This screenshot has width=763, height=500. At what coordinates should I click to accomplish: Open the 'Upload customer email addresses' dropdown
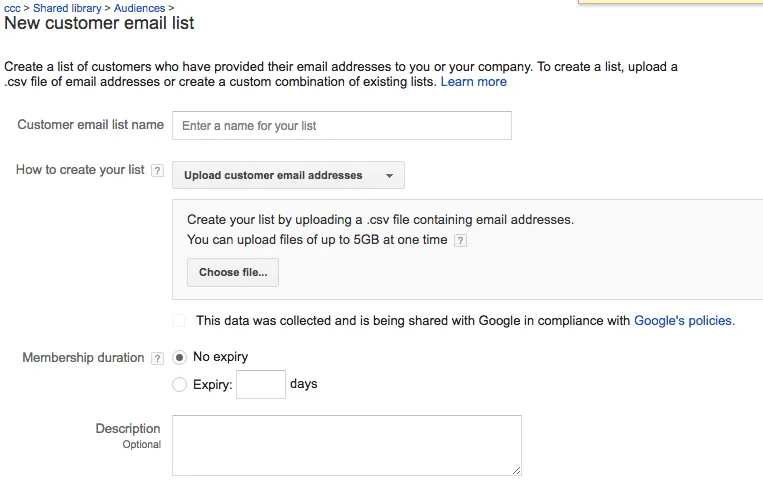tap(288, 175)
